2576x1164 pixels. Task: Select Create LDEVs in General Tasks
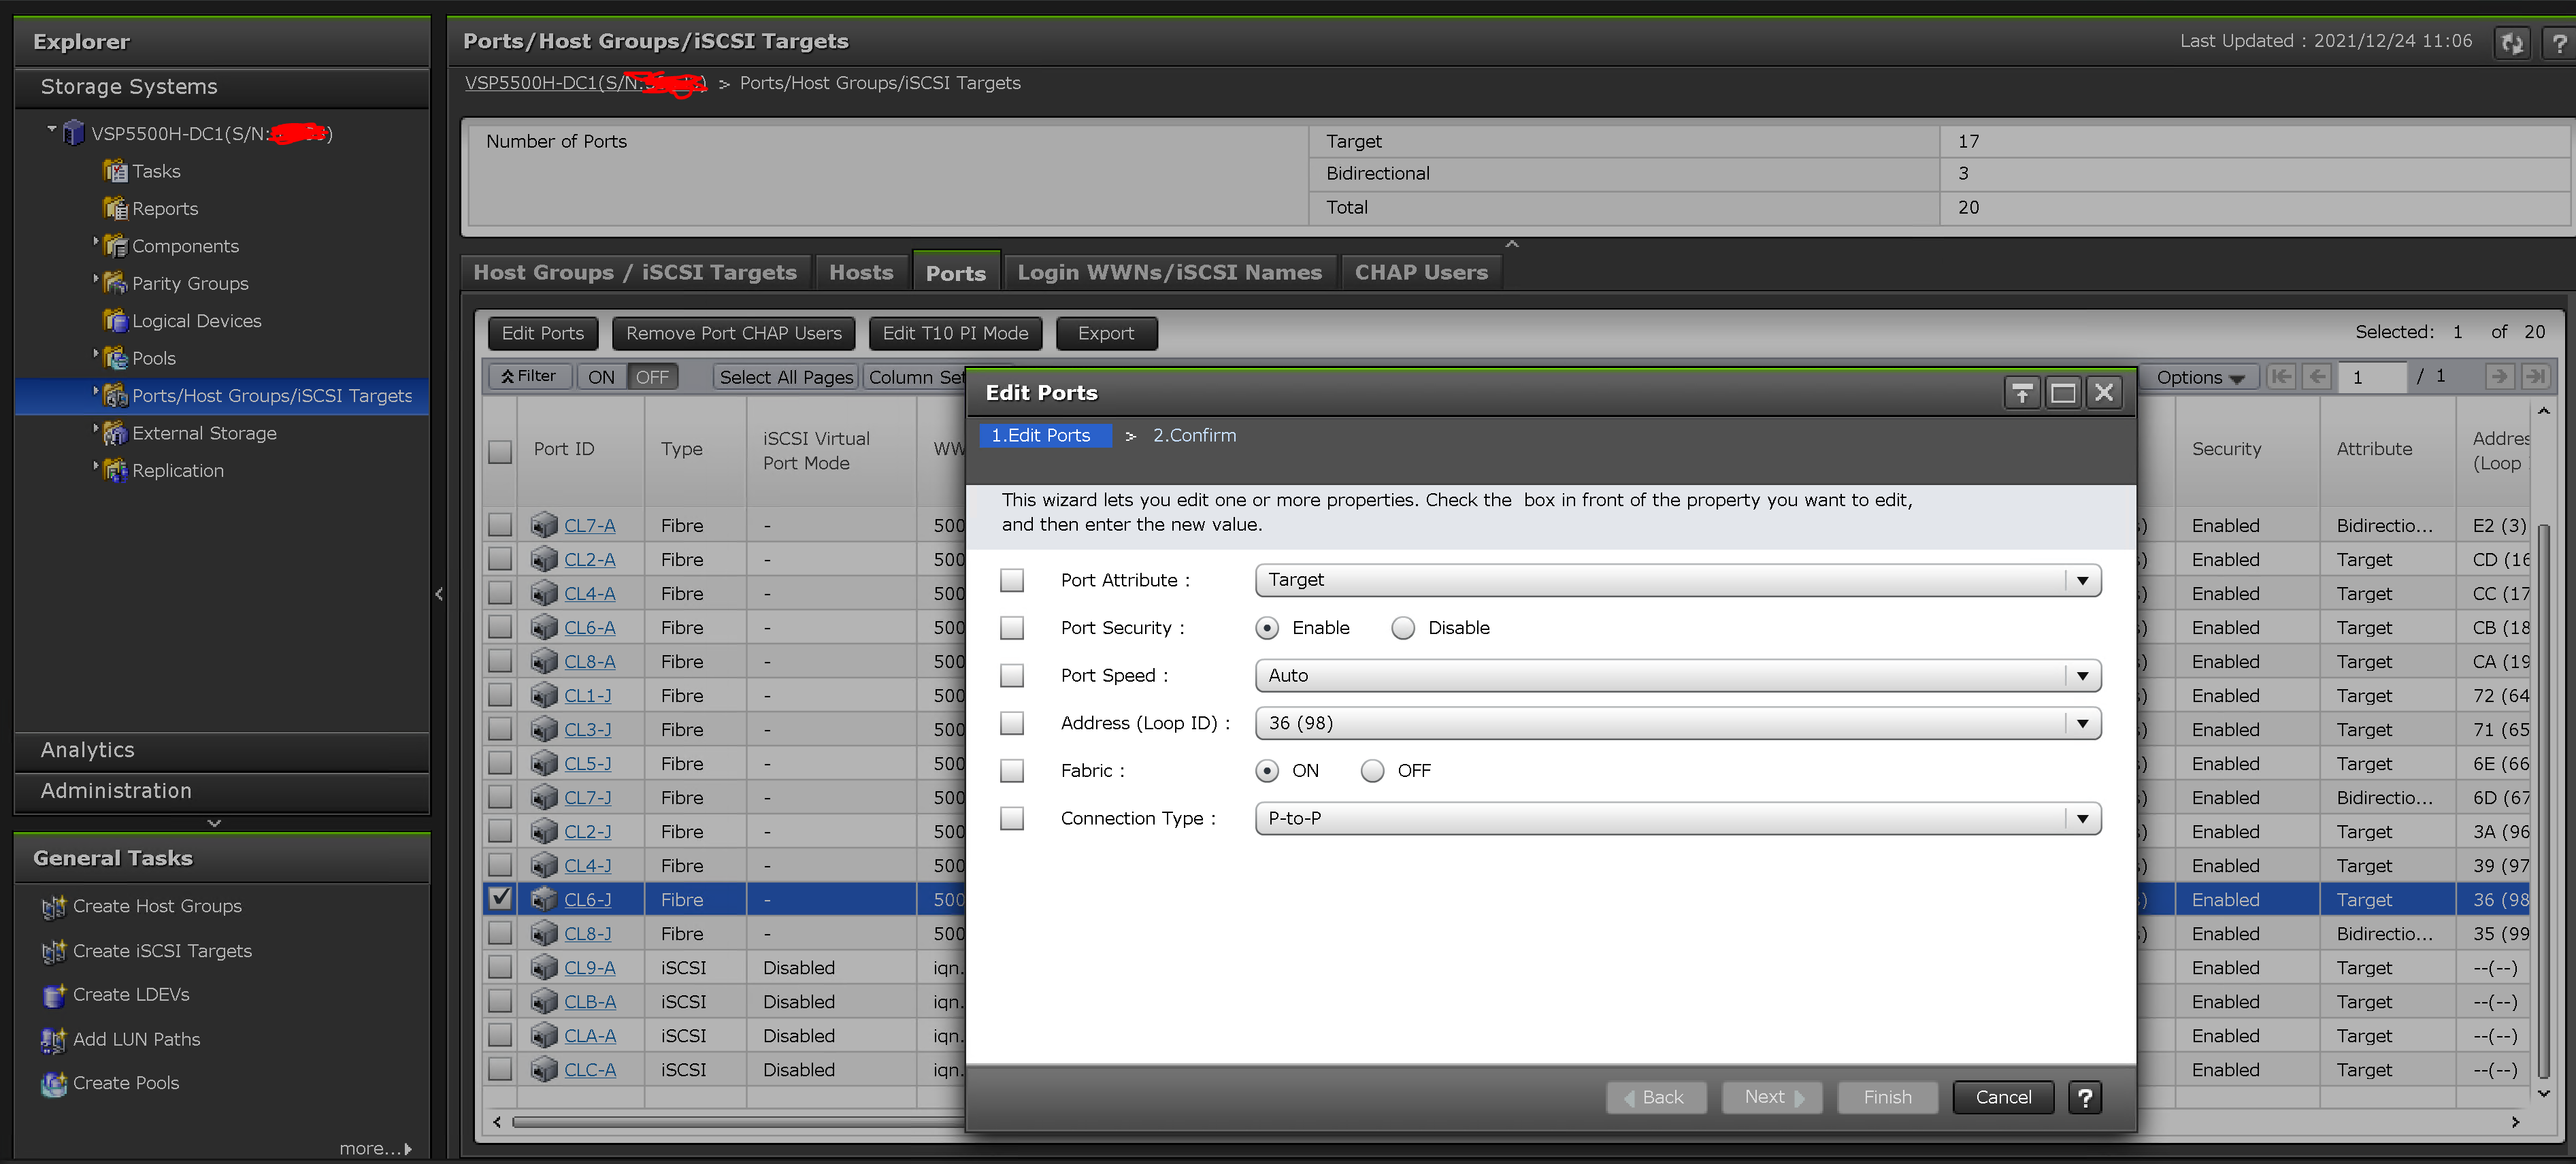tap(130, 994)
